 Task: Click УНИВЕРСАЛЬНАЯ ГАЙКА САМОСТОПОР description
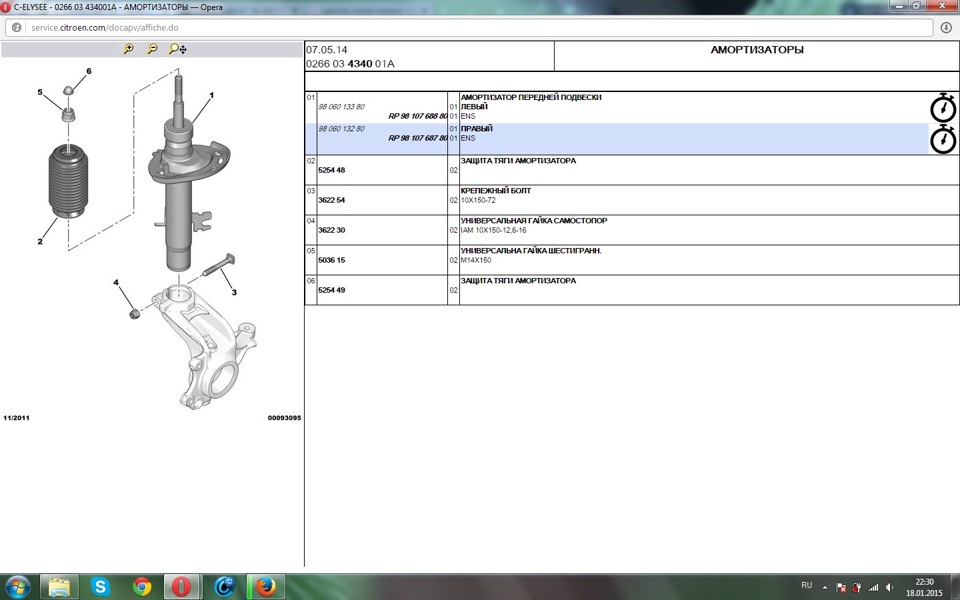pyautogui.click(x=534, y=220)
